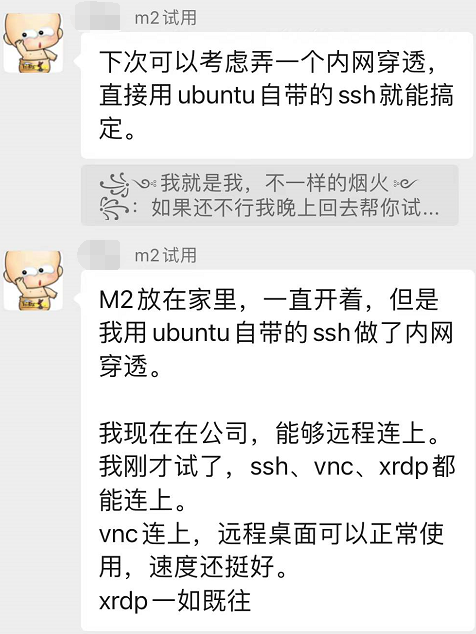Click the blurred nickname above the first message
The height and width of the screenshot is (634, 476).
pos(98,16)
